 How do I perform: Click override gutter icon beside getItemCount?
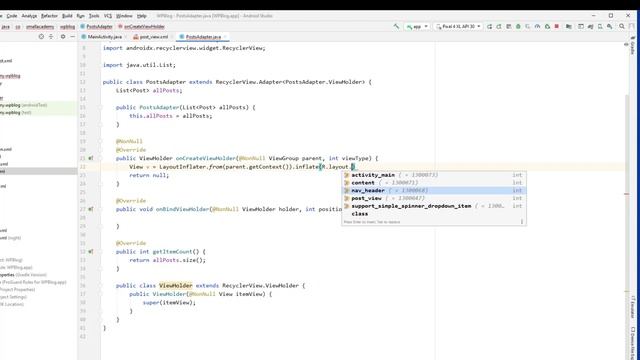pos(91,252)
